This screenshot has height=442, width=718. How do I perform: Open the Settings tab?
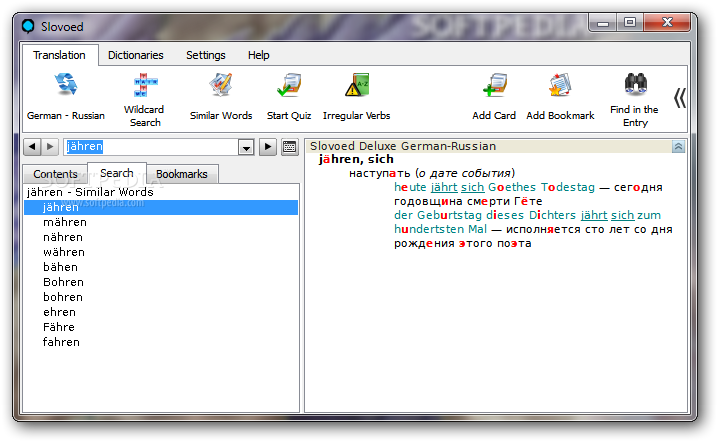206,55
